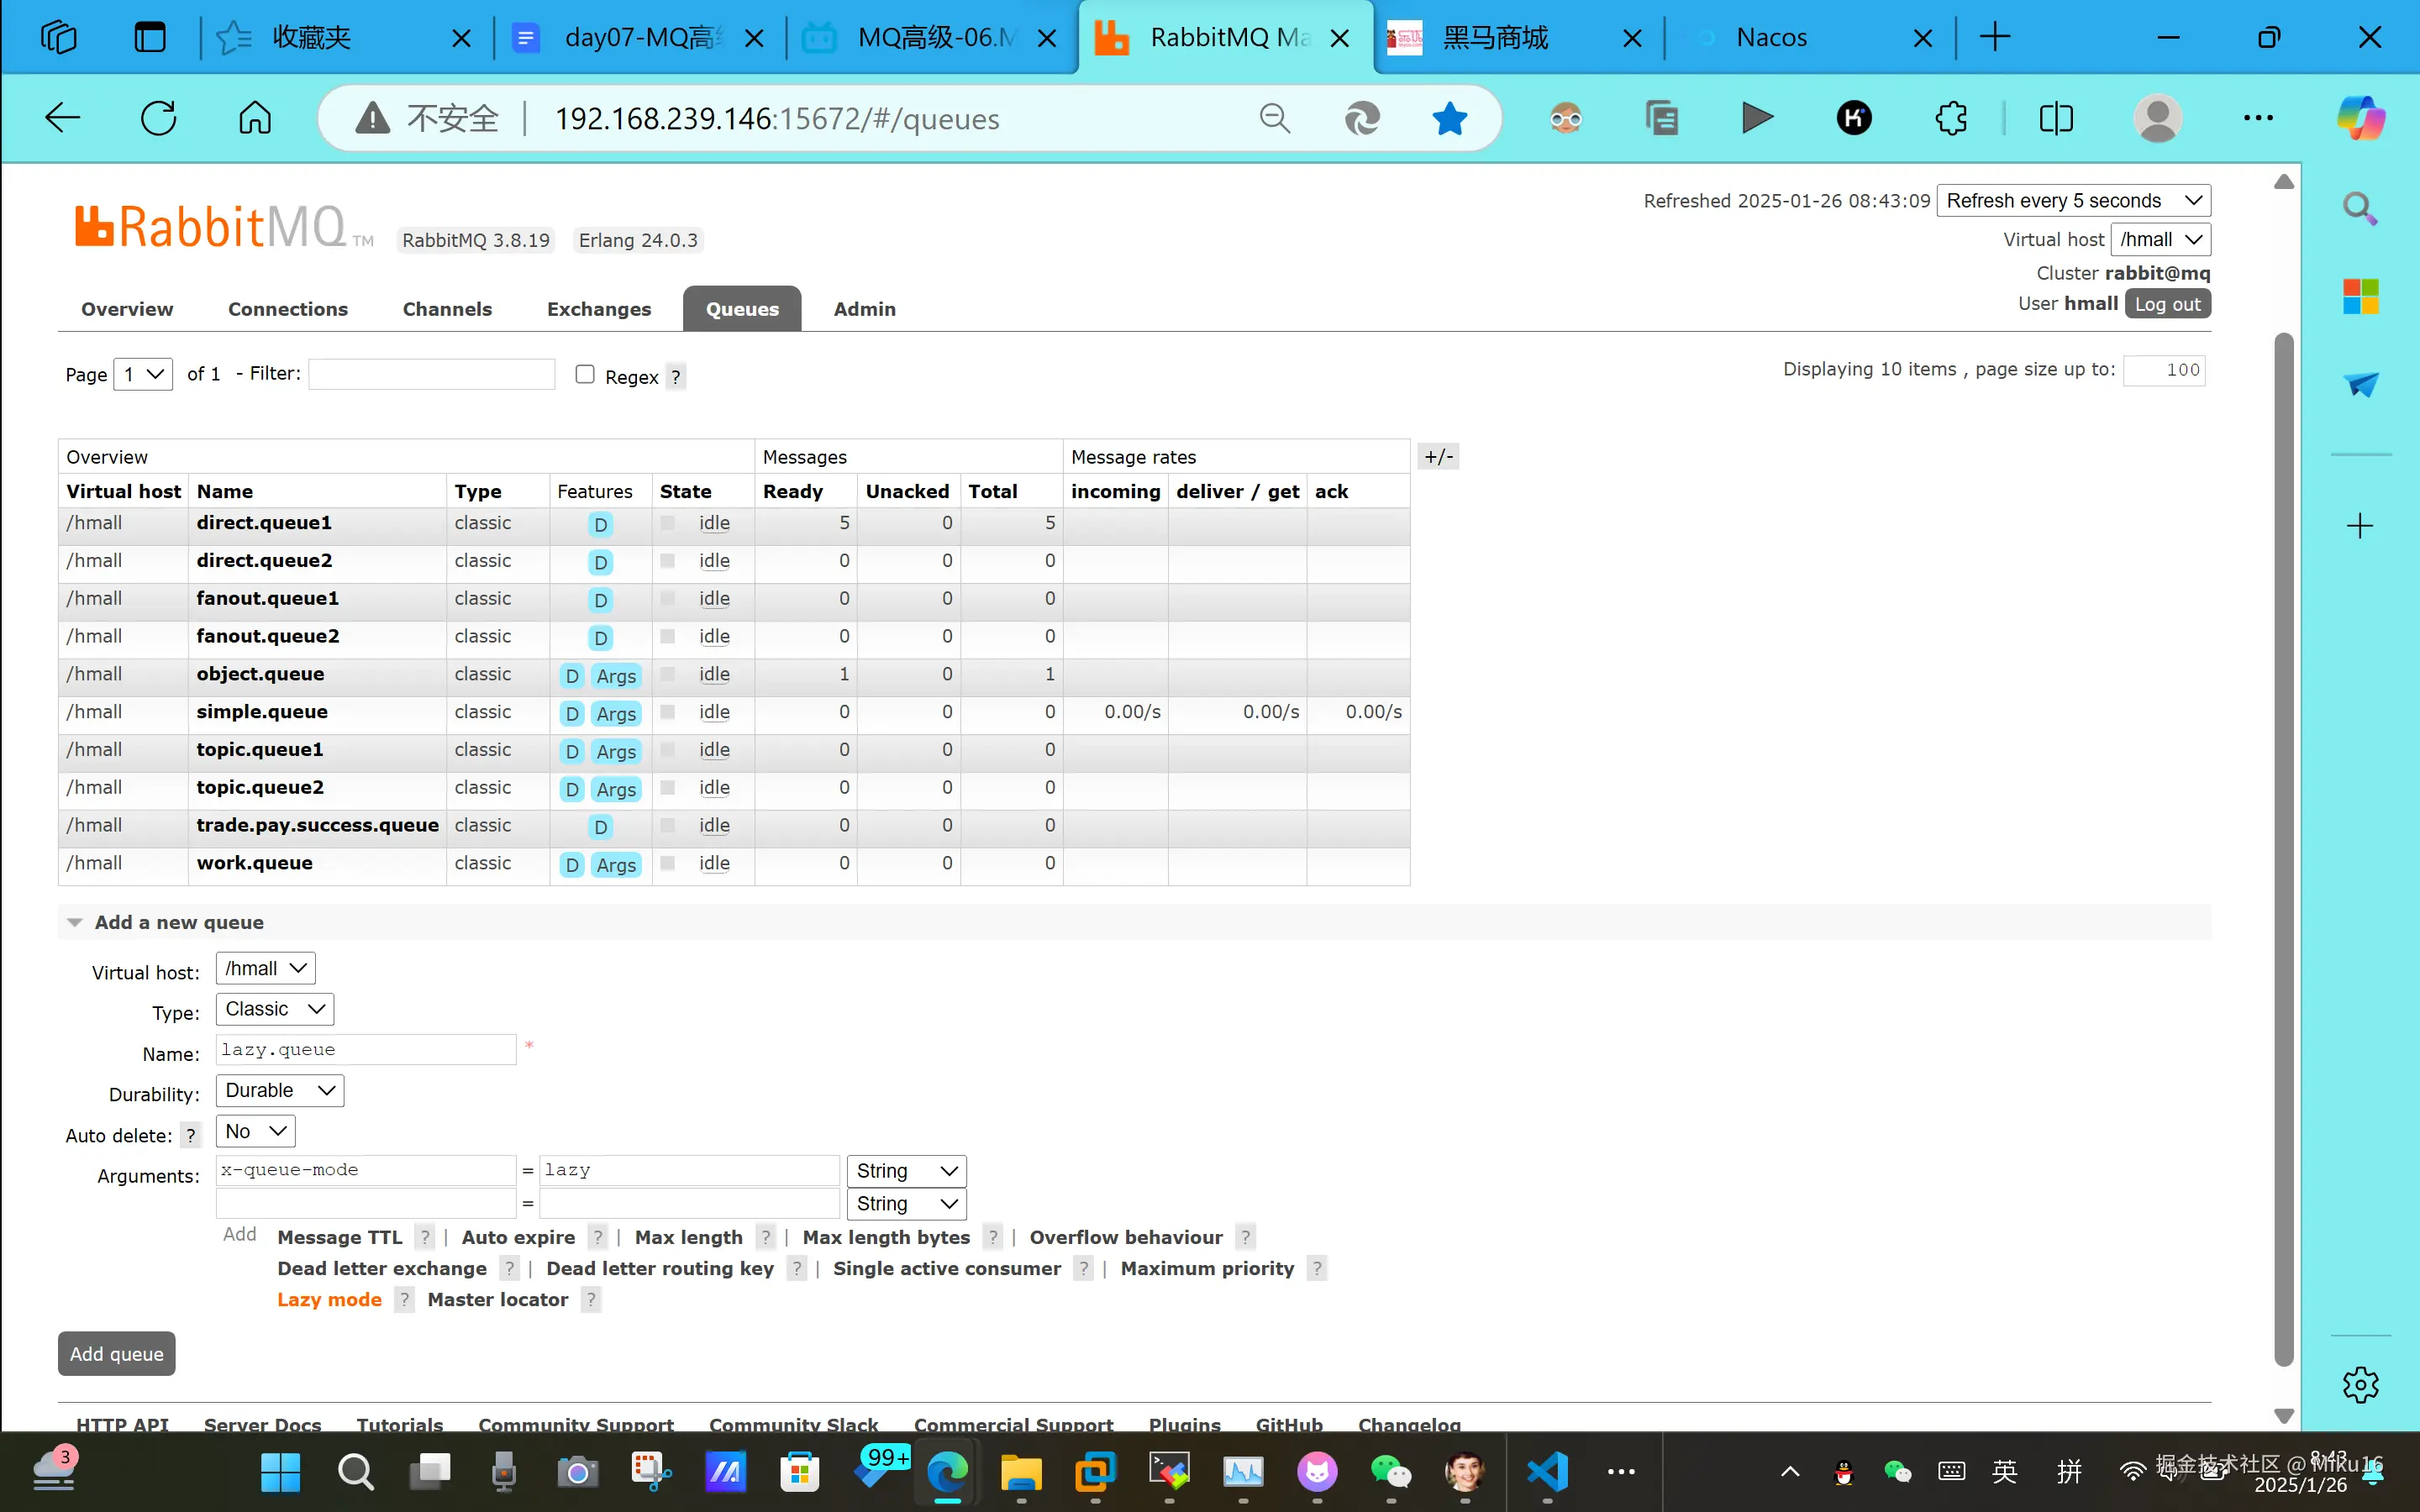Open the Durability dropdown
Viewport: 2420px width, 1512px height.
[279, 1090]
